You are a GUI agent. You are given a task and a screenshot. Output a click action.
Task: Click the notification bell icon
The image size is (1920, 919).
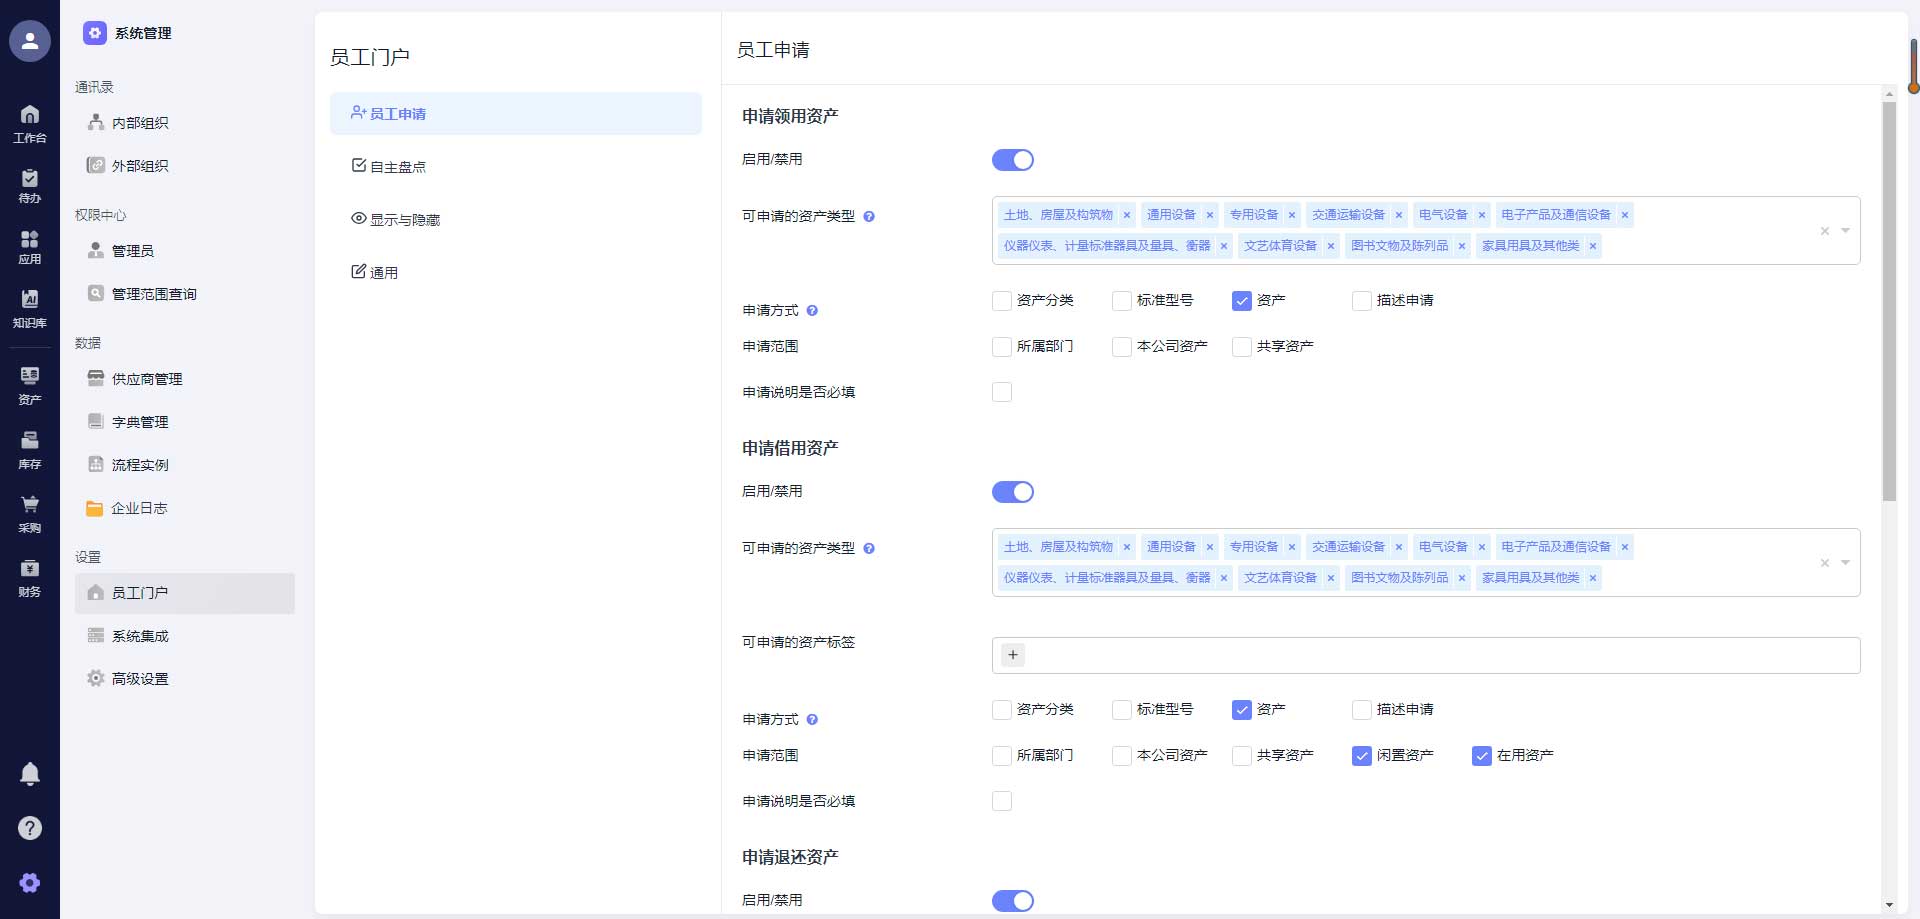[30, 773]
